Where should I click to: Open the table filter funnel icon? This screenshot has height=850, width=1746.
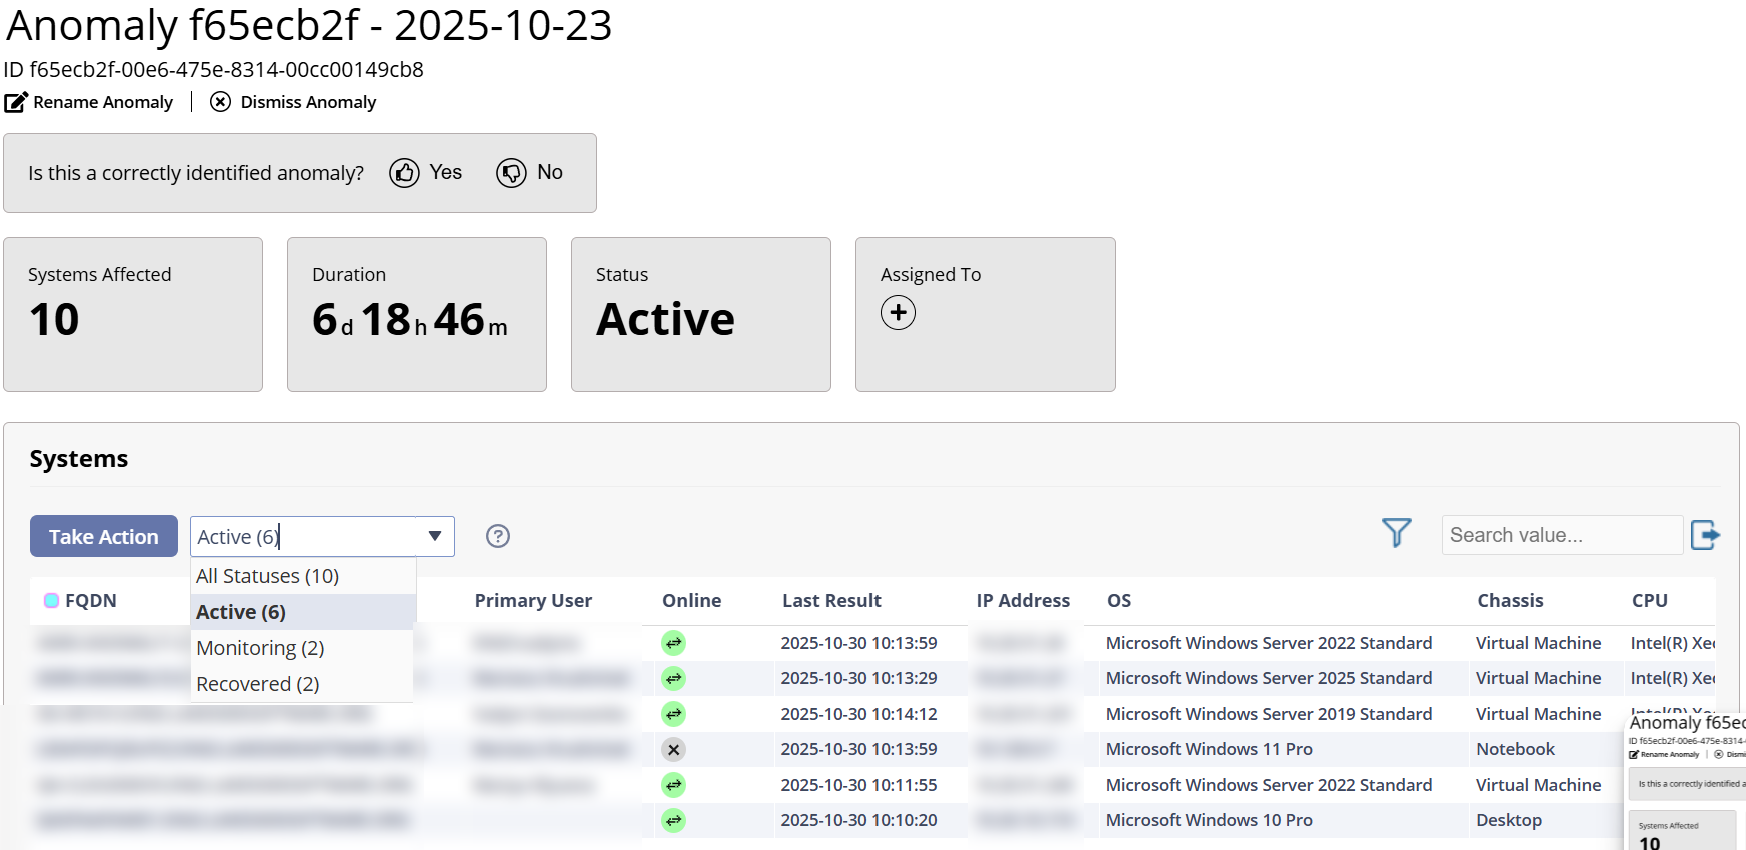pyautogui.click(x=1396, y=533)
